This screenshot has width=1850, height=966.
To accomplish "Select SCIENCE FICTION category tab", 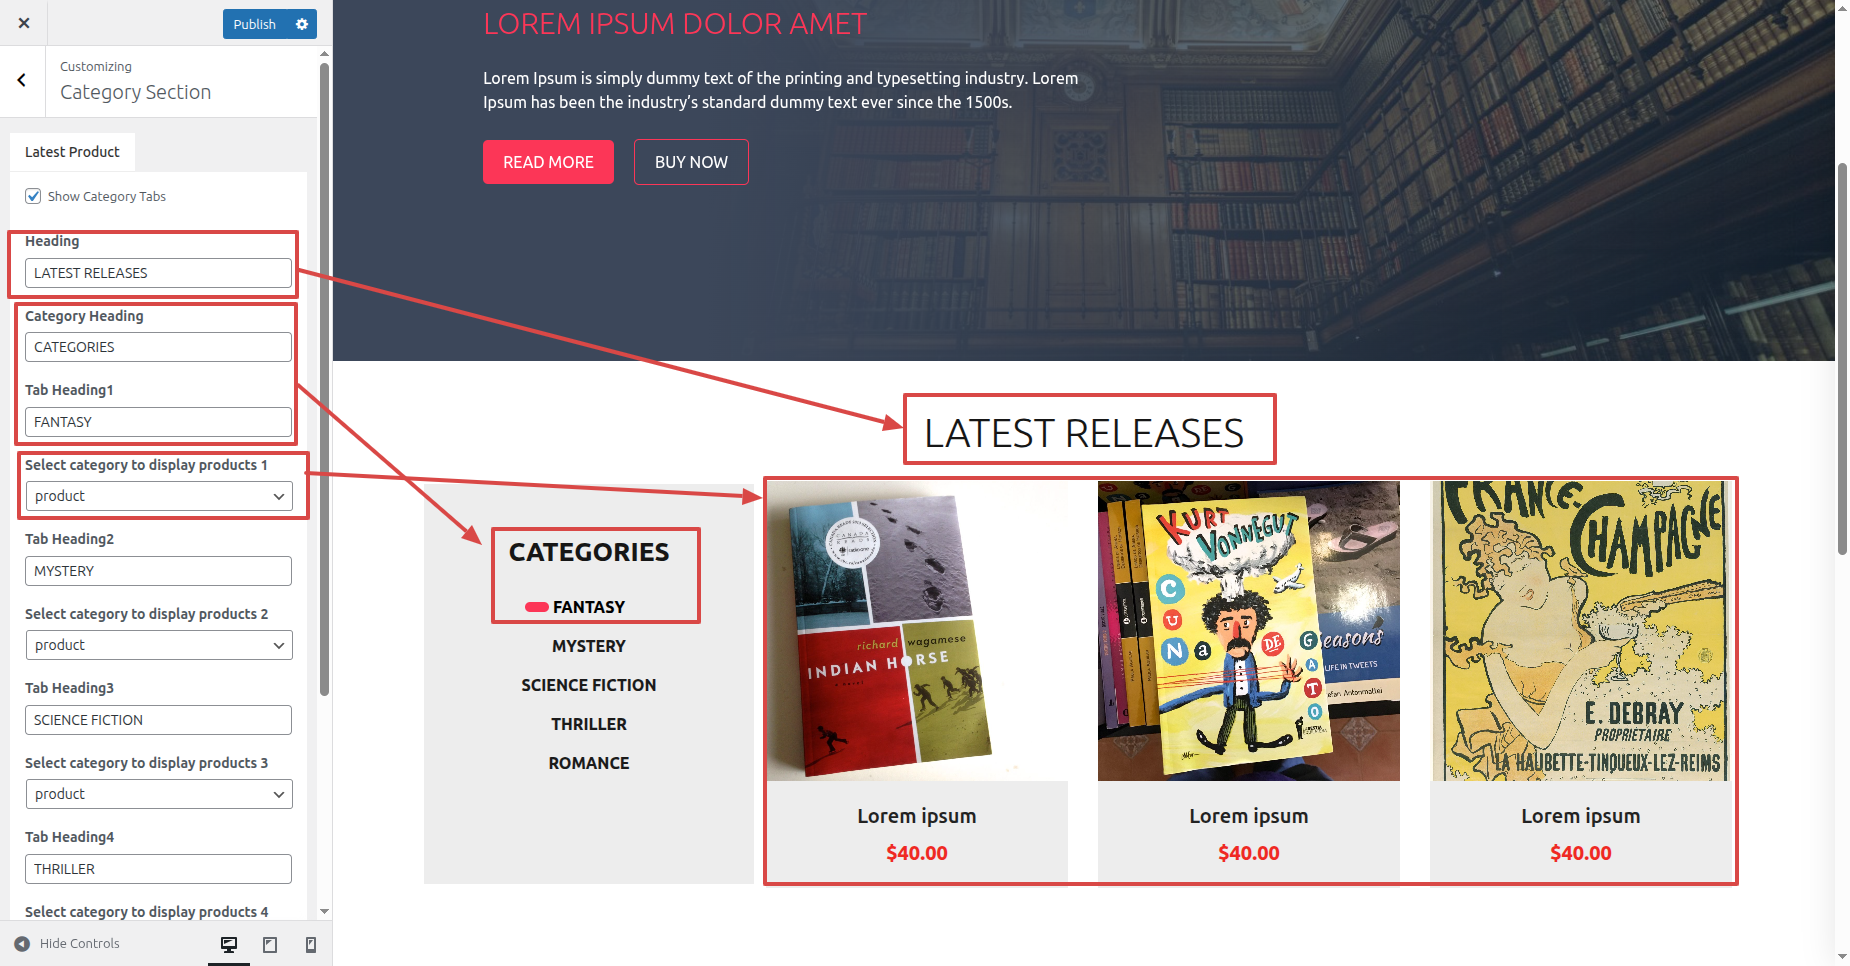I will tap(589, 685).
